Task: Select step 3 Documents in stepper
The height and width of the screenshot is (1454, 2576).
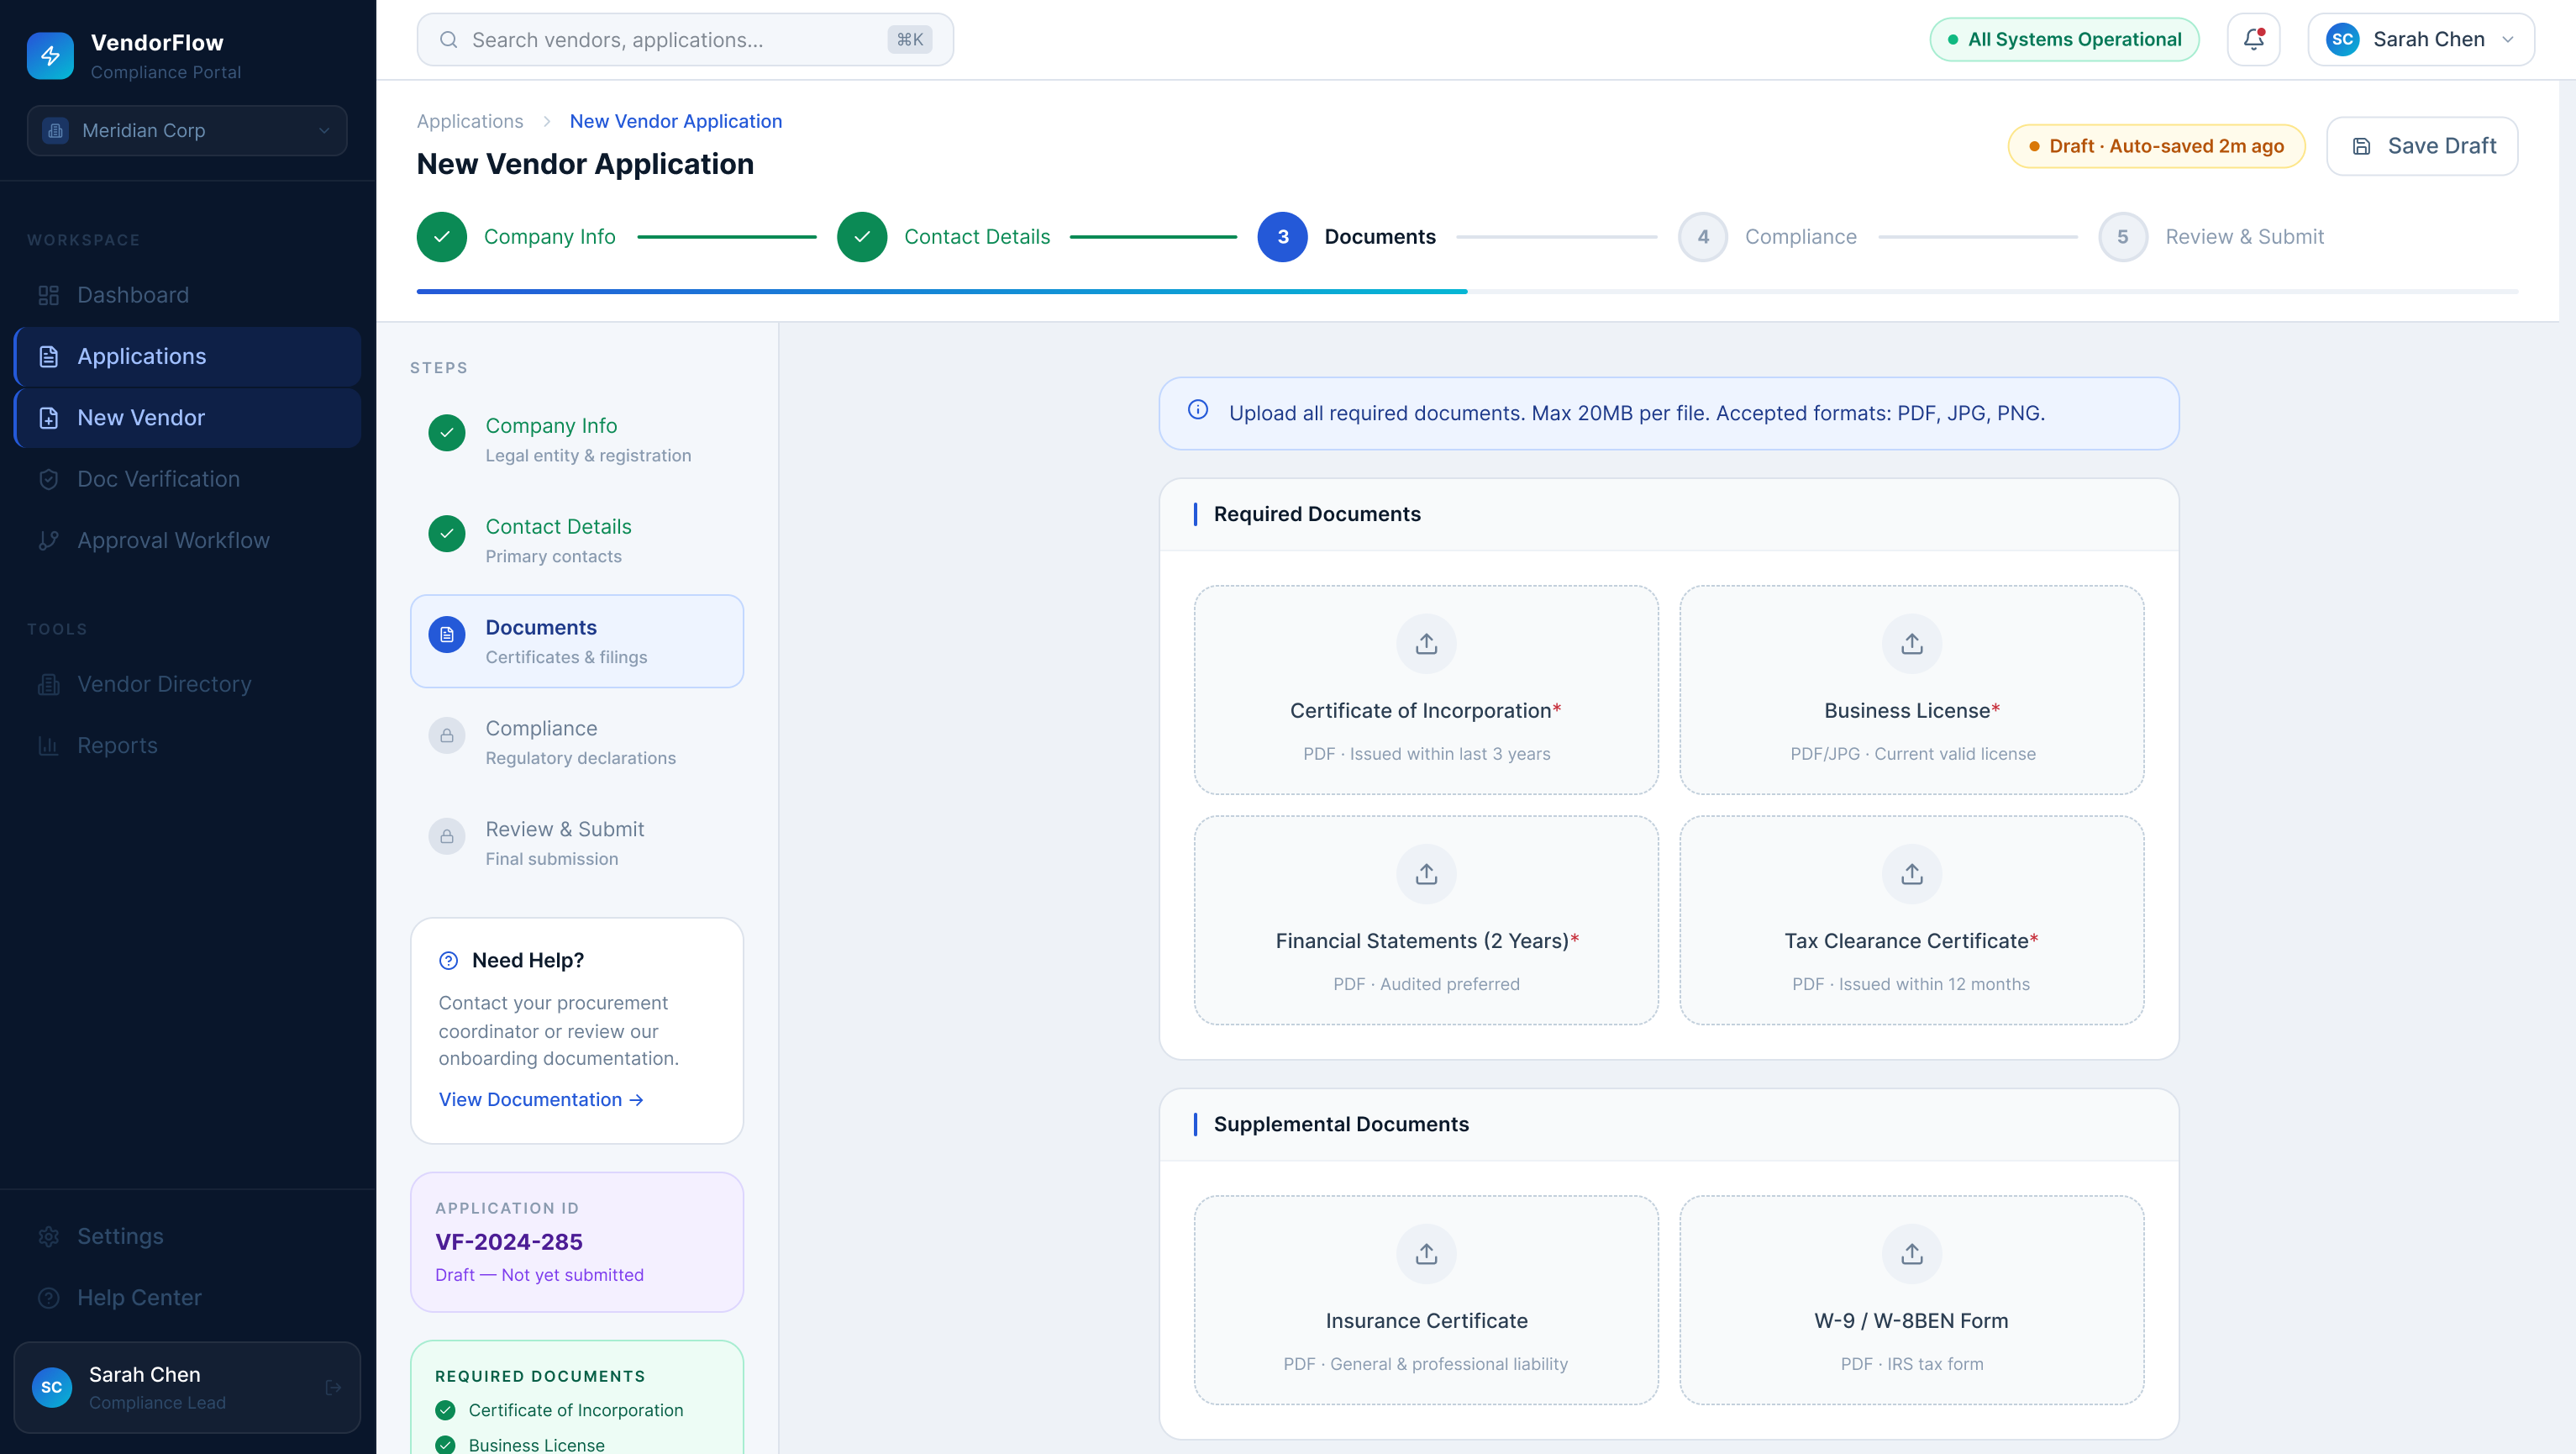Action: pyautogui.click(x=1346, y=237)
